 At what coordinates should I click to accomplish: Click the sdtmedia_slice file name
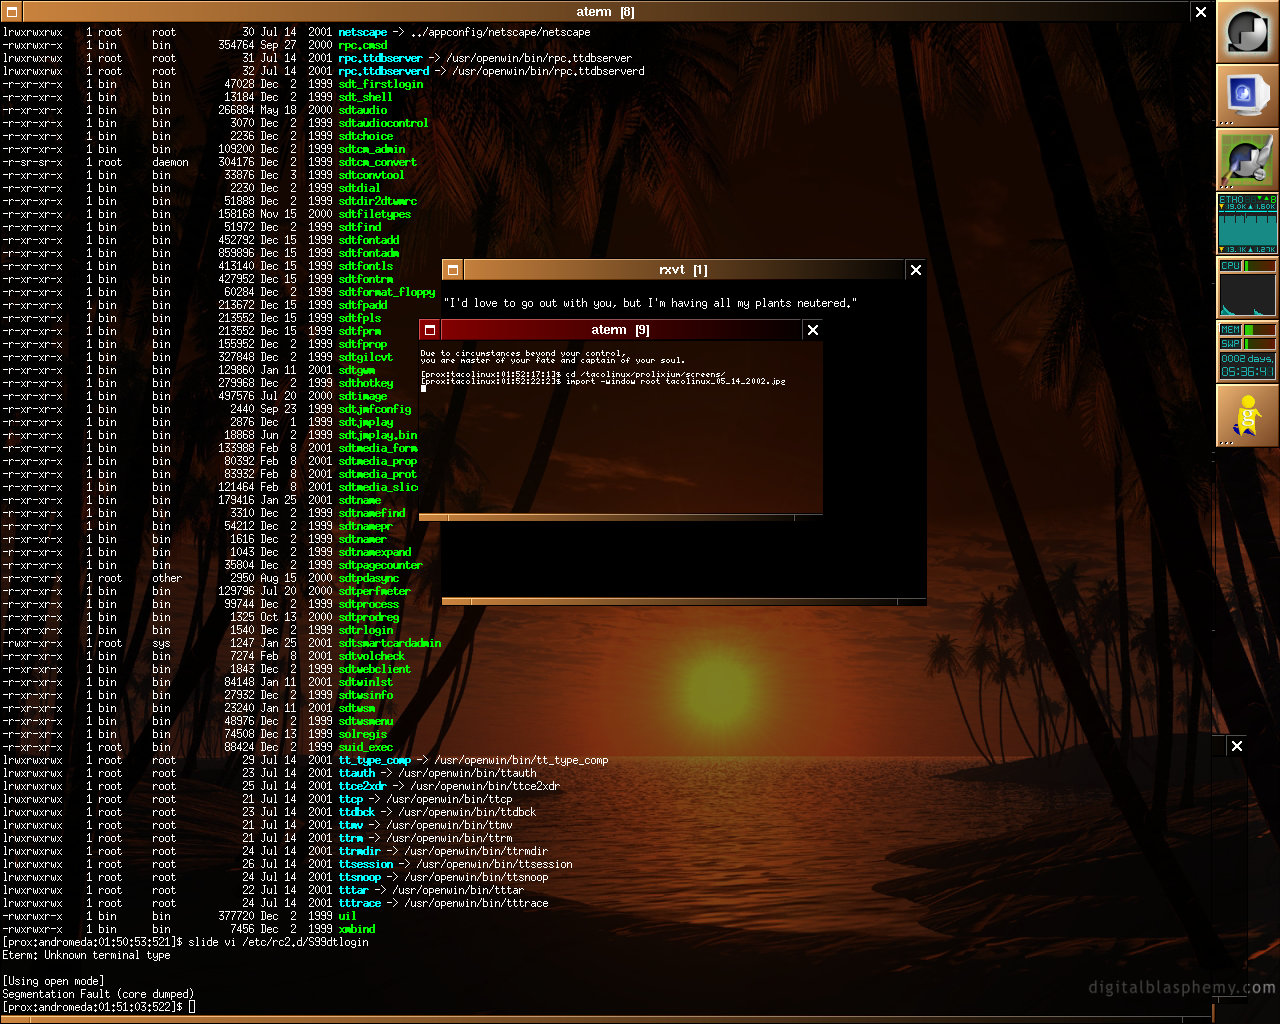point(378,487)
